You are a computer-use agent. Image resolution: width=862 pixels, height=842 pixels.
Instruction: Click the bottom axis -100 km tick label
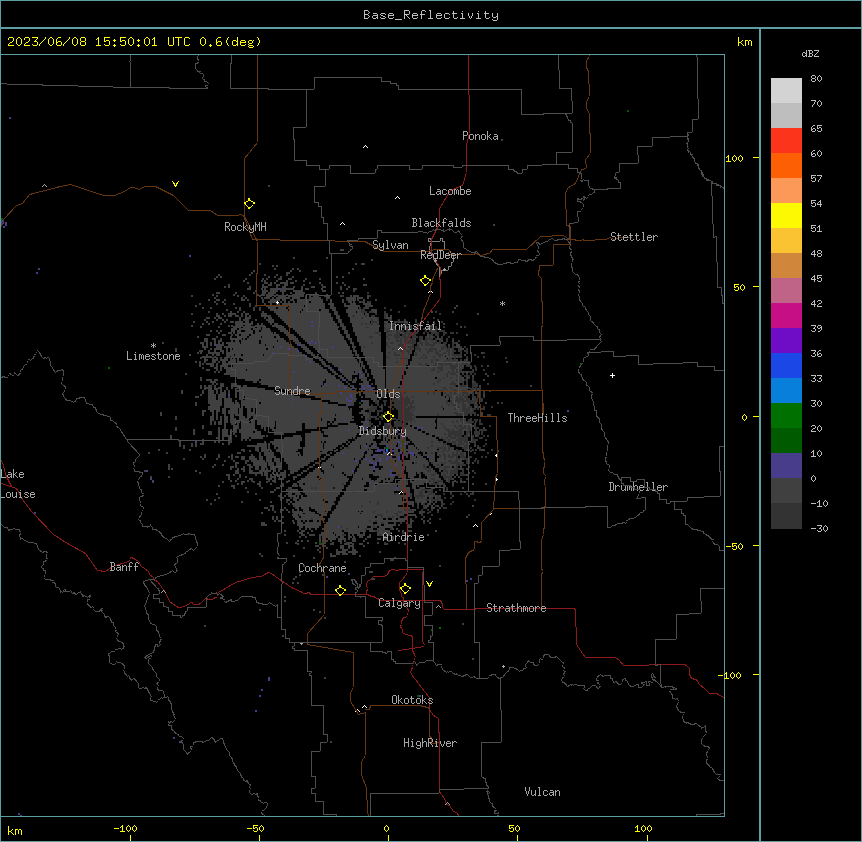[x=125, y=828]
